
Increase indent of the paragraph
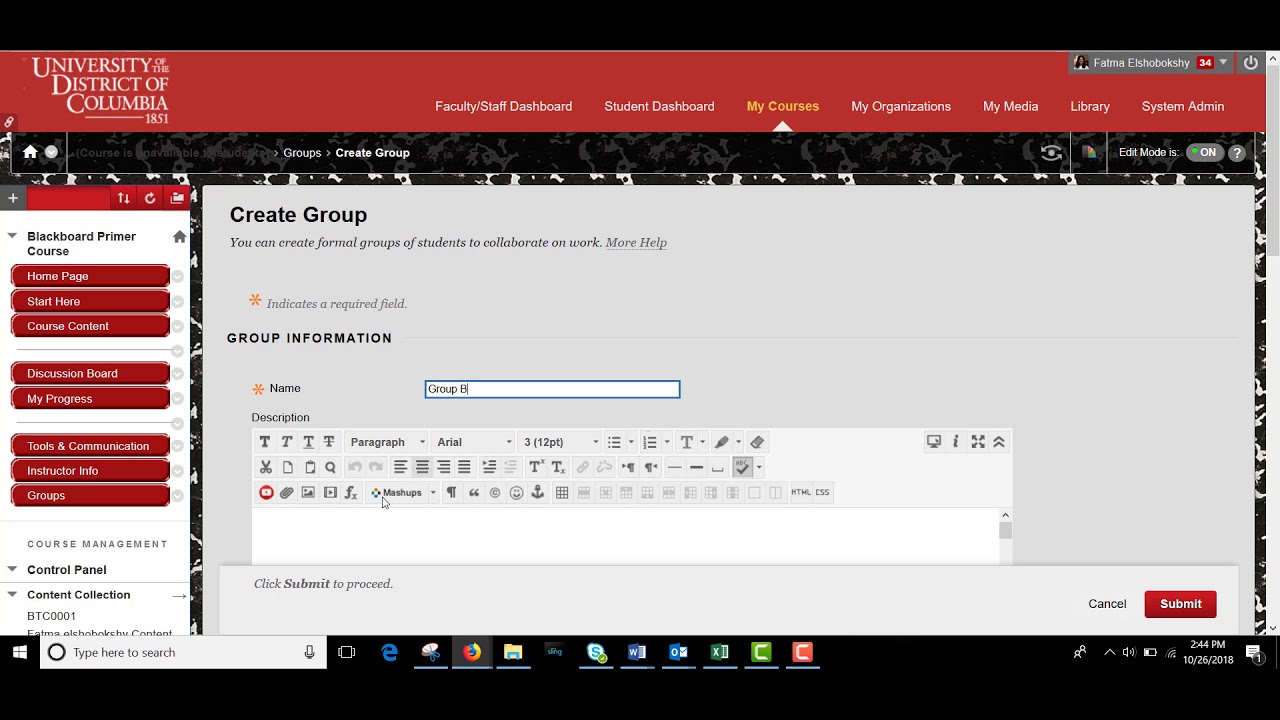pos(489,467)
